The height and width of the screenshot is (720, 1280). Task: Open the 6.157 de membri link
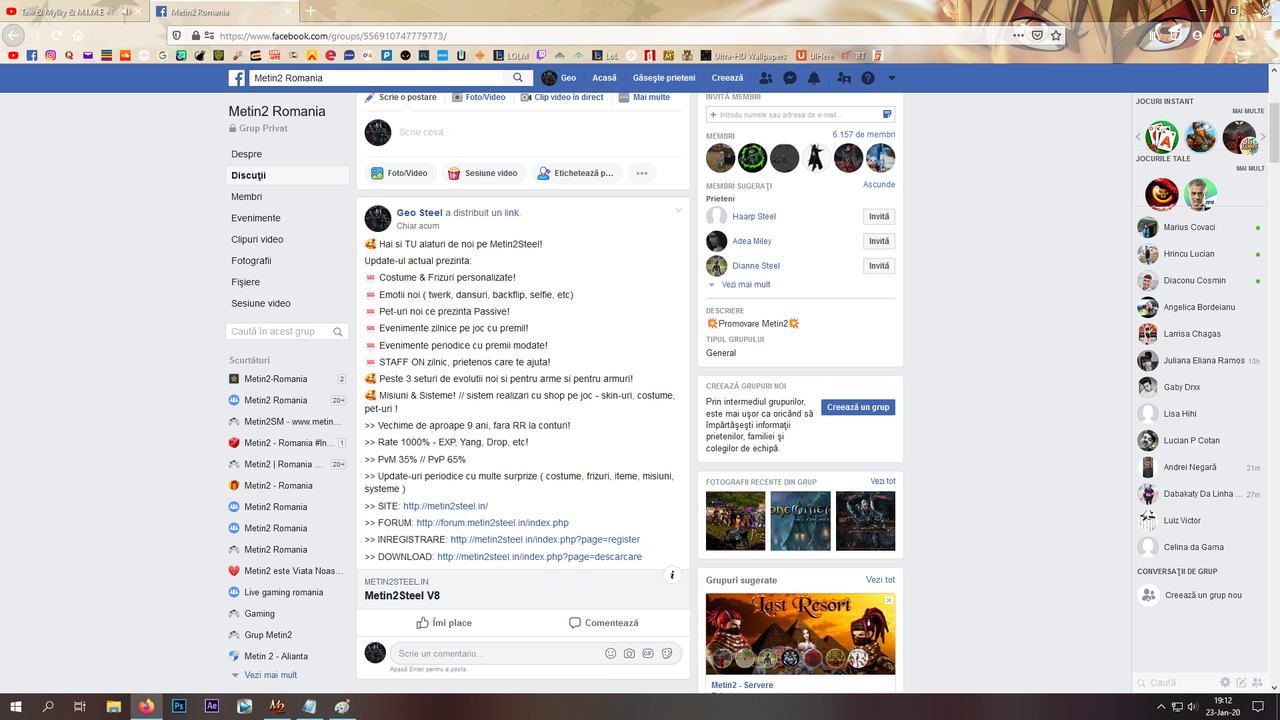pyautogui.click(x=864, y=134)
